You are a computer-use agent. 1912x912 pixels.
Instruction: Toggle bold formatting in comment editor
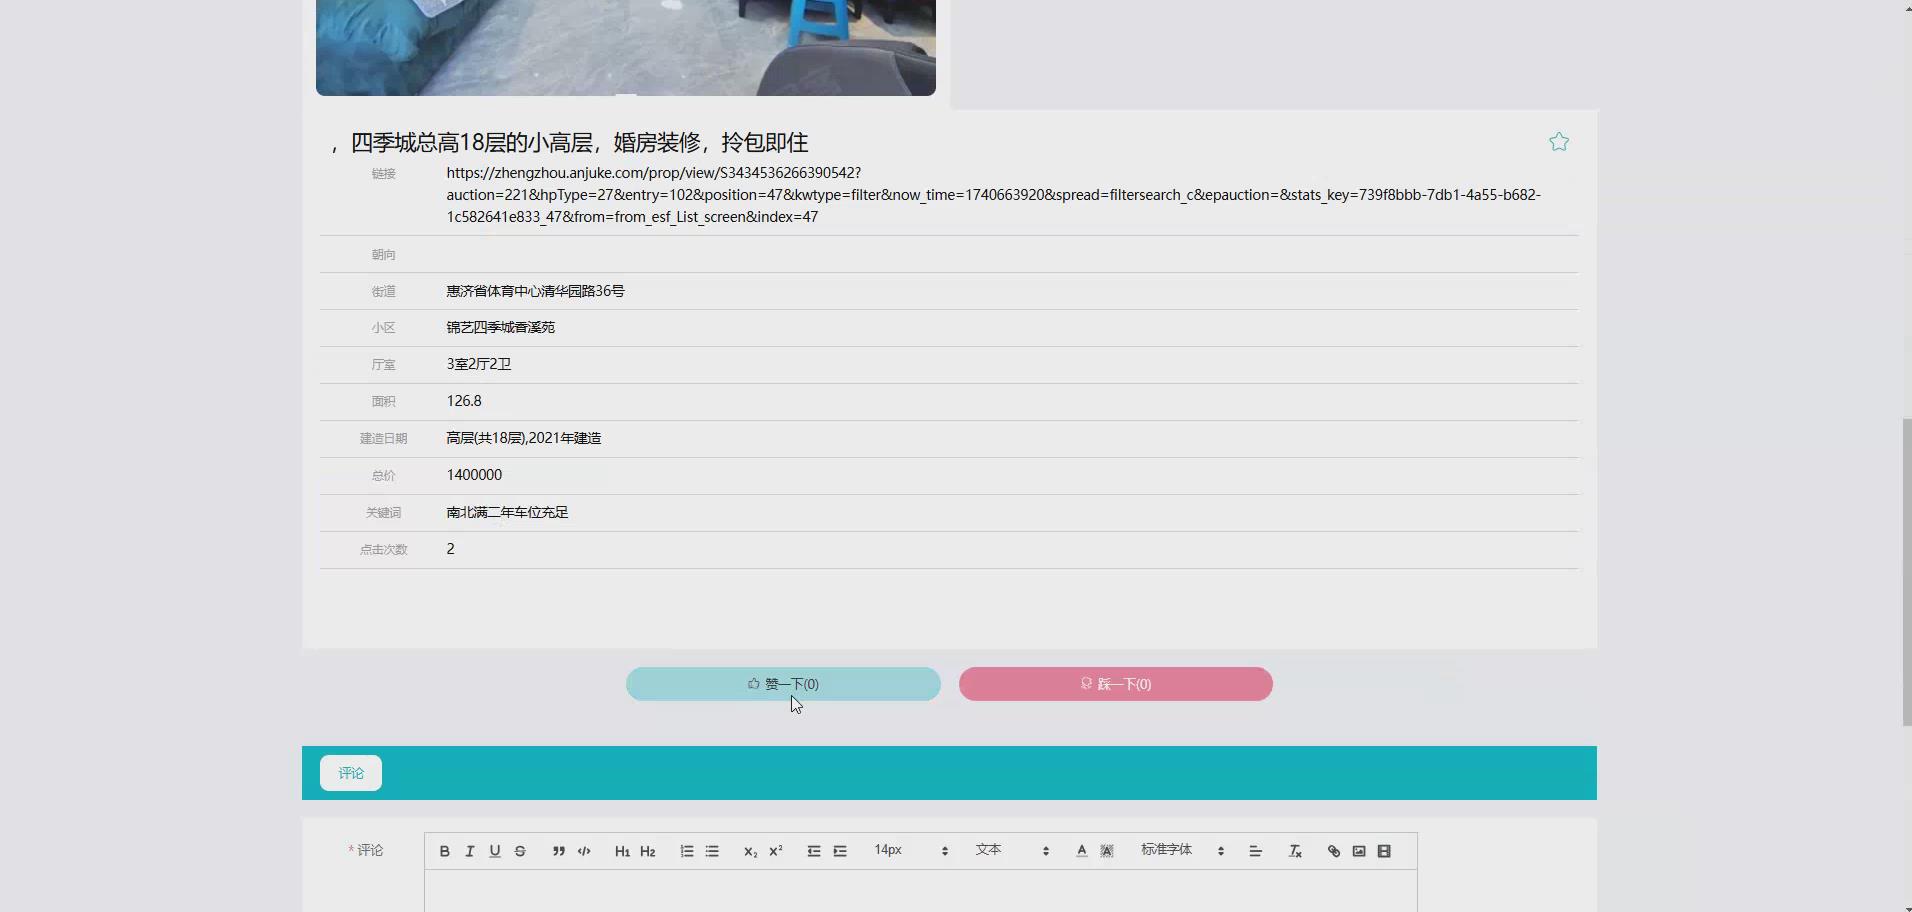(x=444, y=851)
